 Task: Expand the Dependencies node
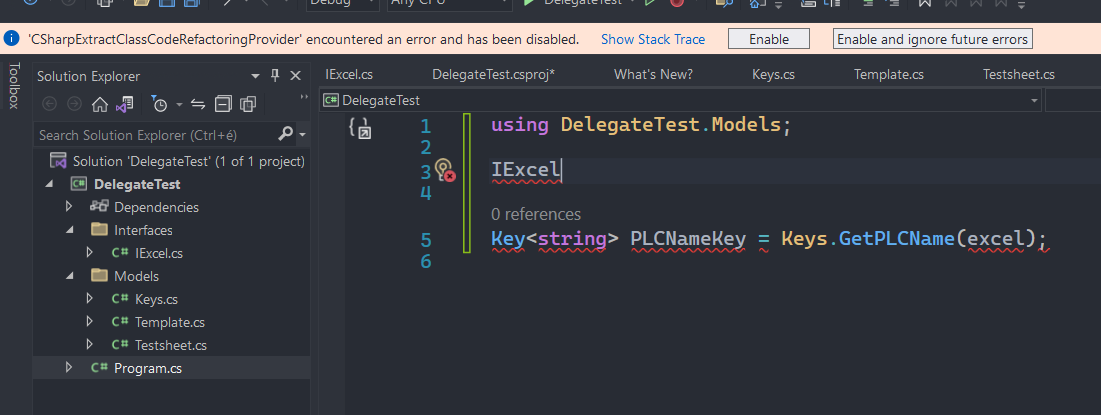click(69, 207)
